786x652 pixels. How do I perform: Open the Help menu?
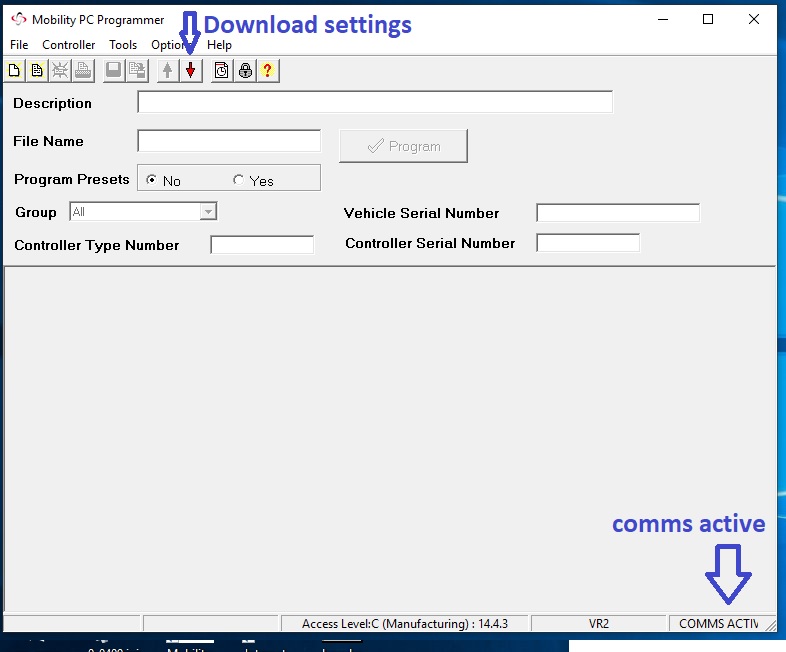219,45
